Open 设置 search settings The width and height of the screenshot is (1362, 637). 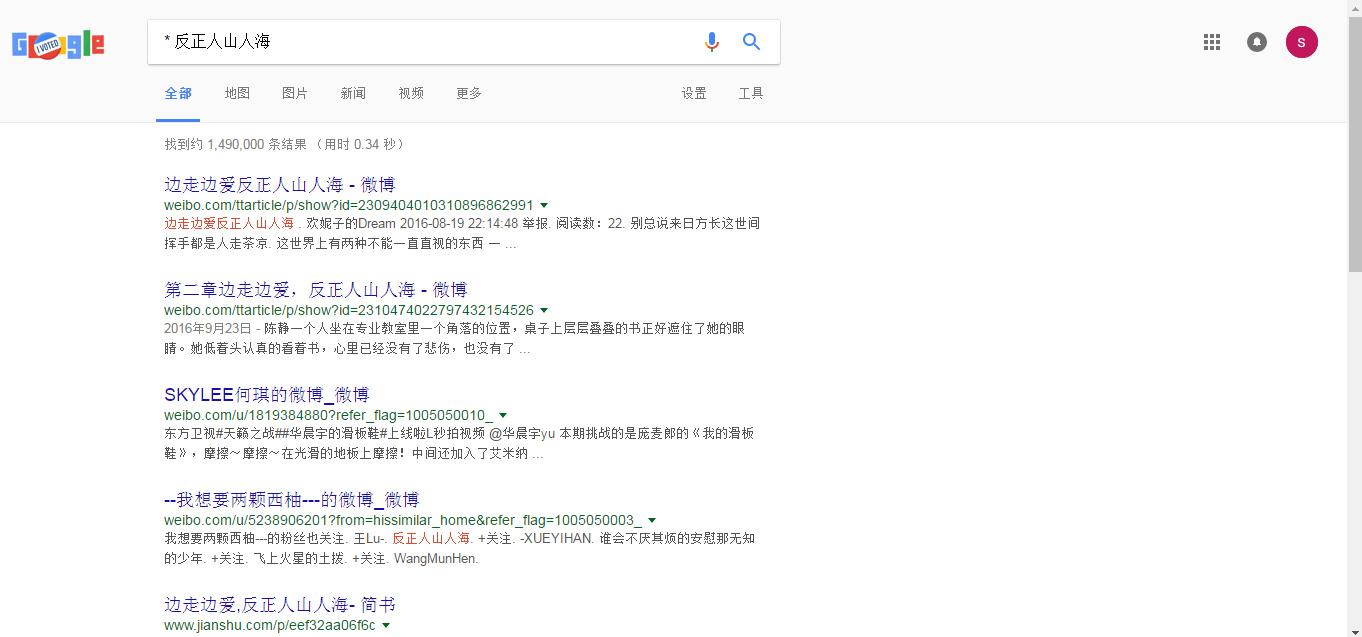[x=694, y=93]
